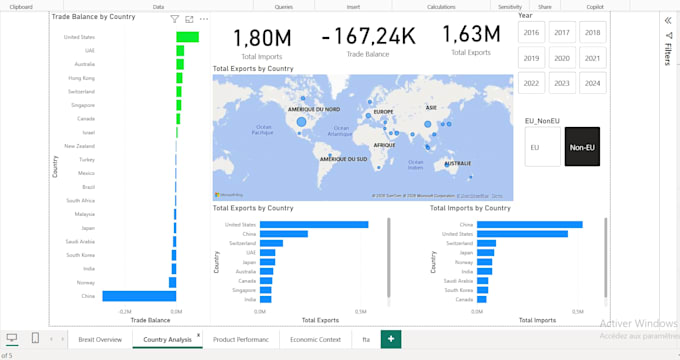Screen dimensions: 680x360
Task: Open the Product Performance page tab
Action: 241,340
